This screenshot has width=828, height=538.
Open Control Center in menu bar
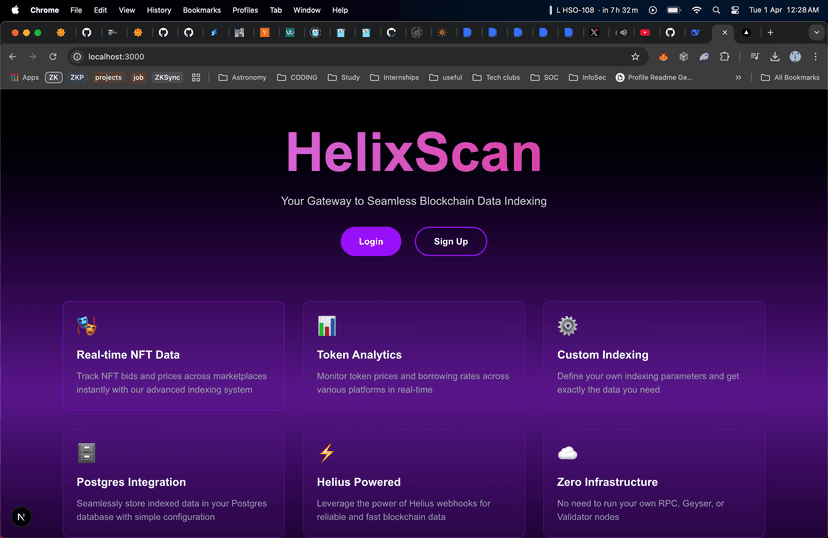click(x=735, y=10)
